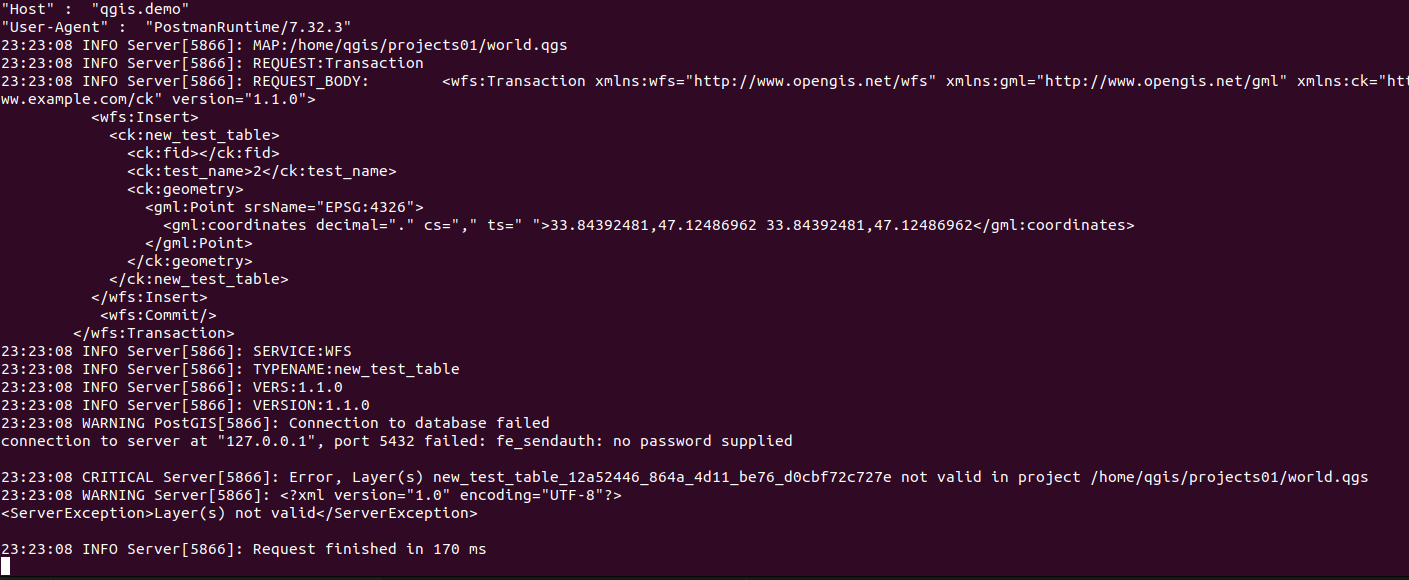This screenshot has height=580, width=1409.
Task: Click the http://www.opengis.net/gml URL
Action: (x=1163, y=81)
